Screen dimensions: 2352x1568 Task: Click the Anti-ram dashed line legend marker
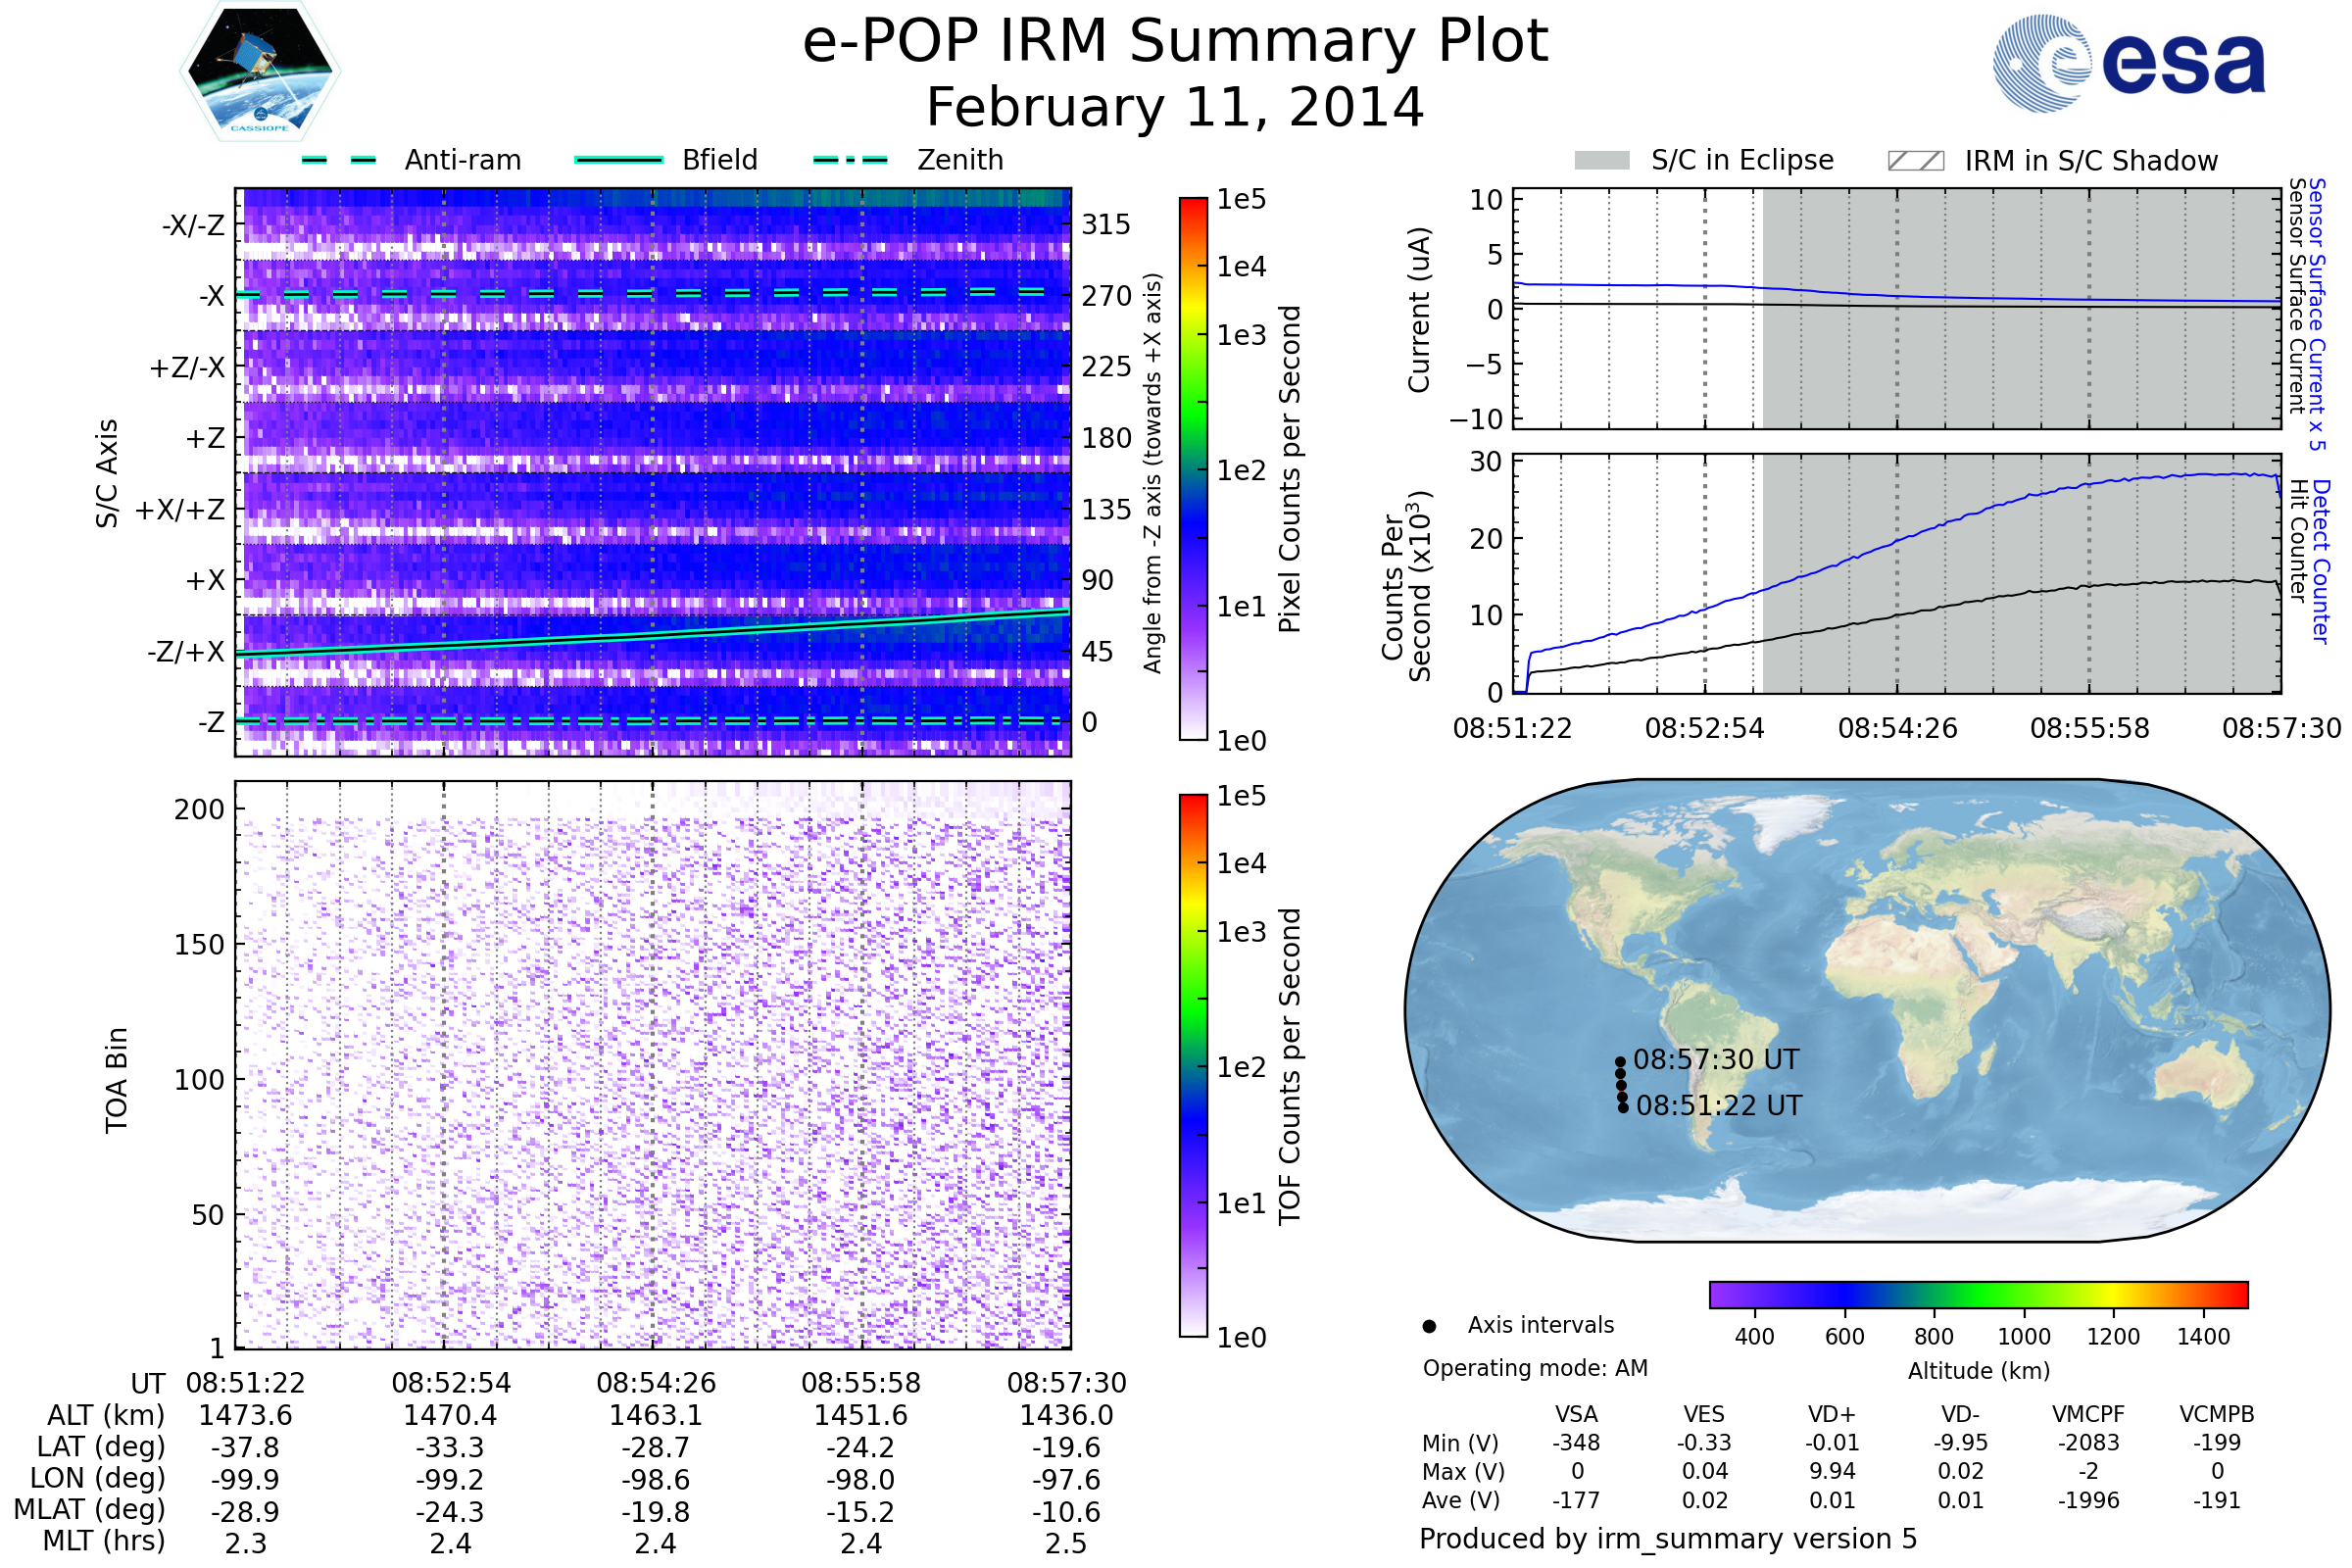click(x=339, y=160)
